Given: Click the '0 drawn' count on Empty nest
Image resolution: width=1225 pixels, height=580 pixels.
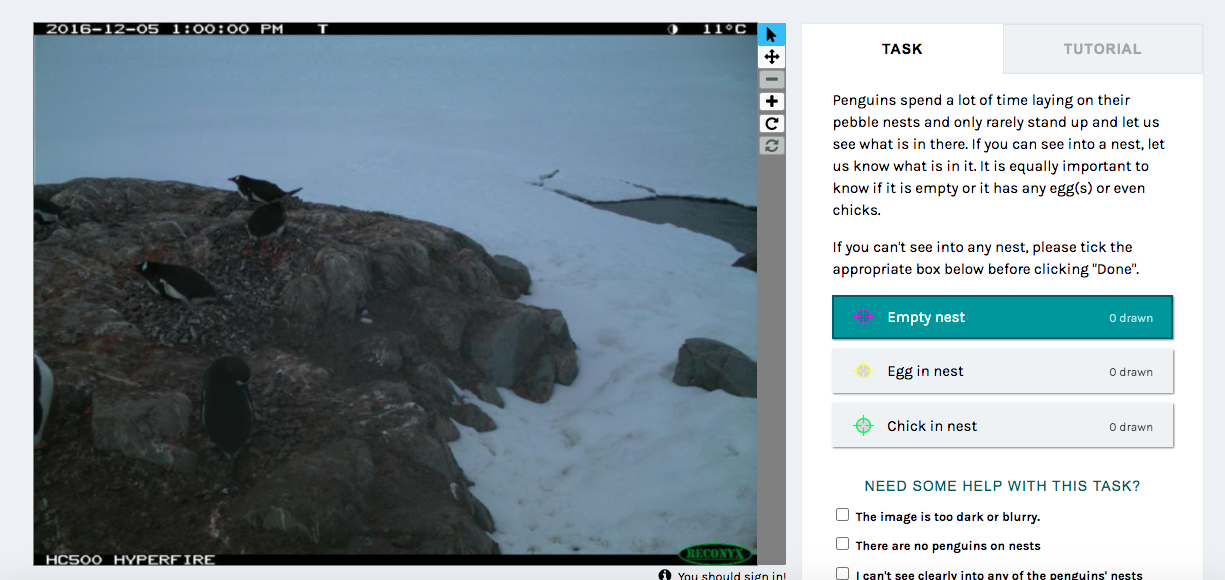Looking at the screenshot, I should point(1131,318).
